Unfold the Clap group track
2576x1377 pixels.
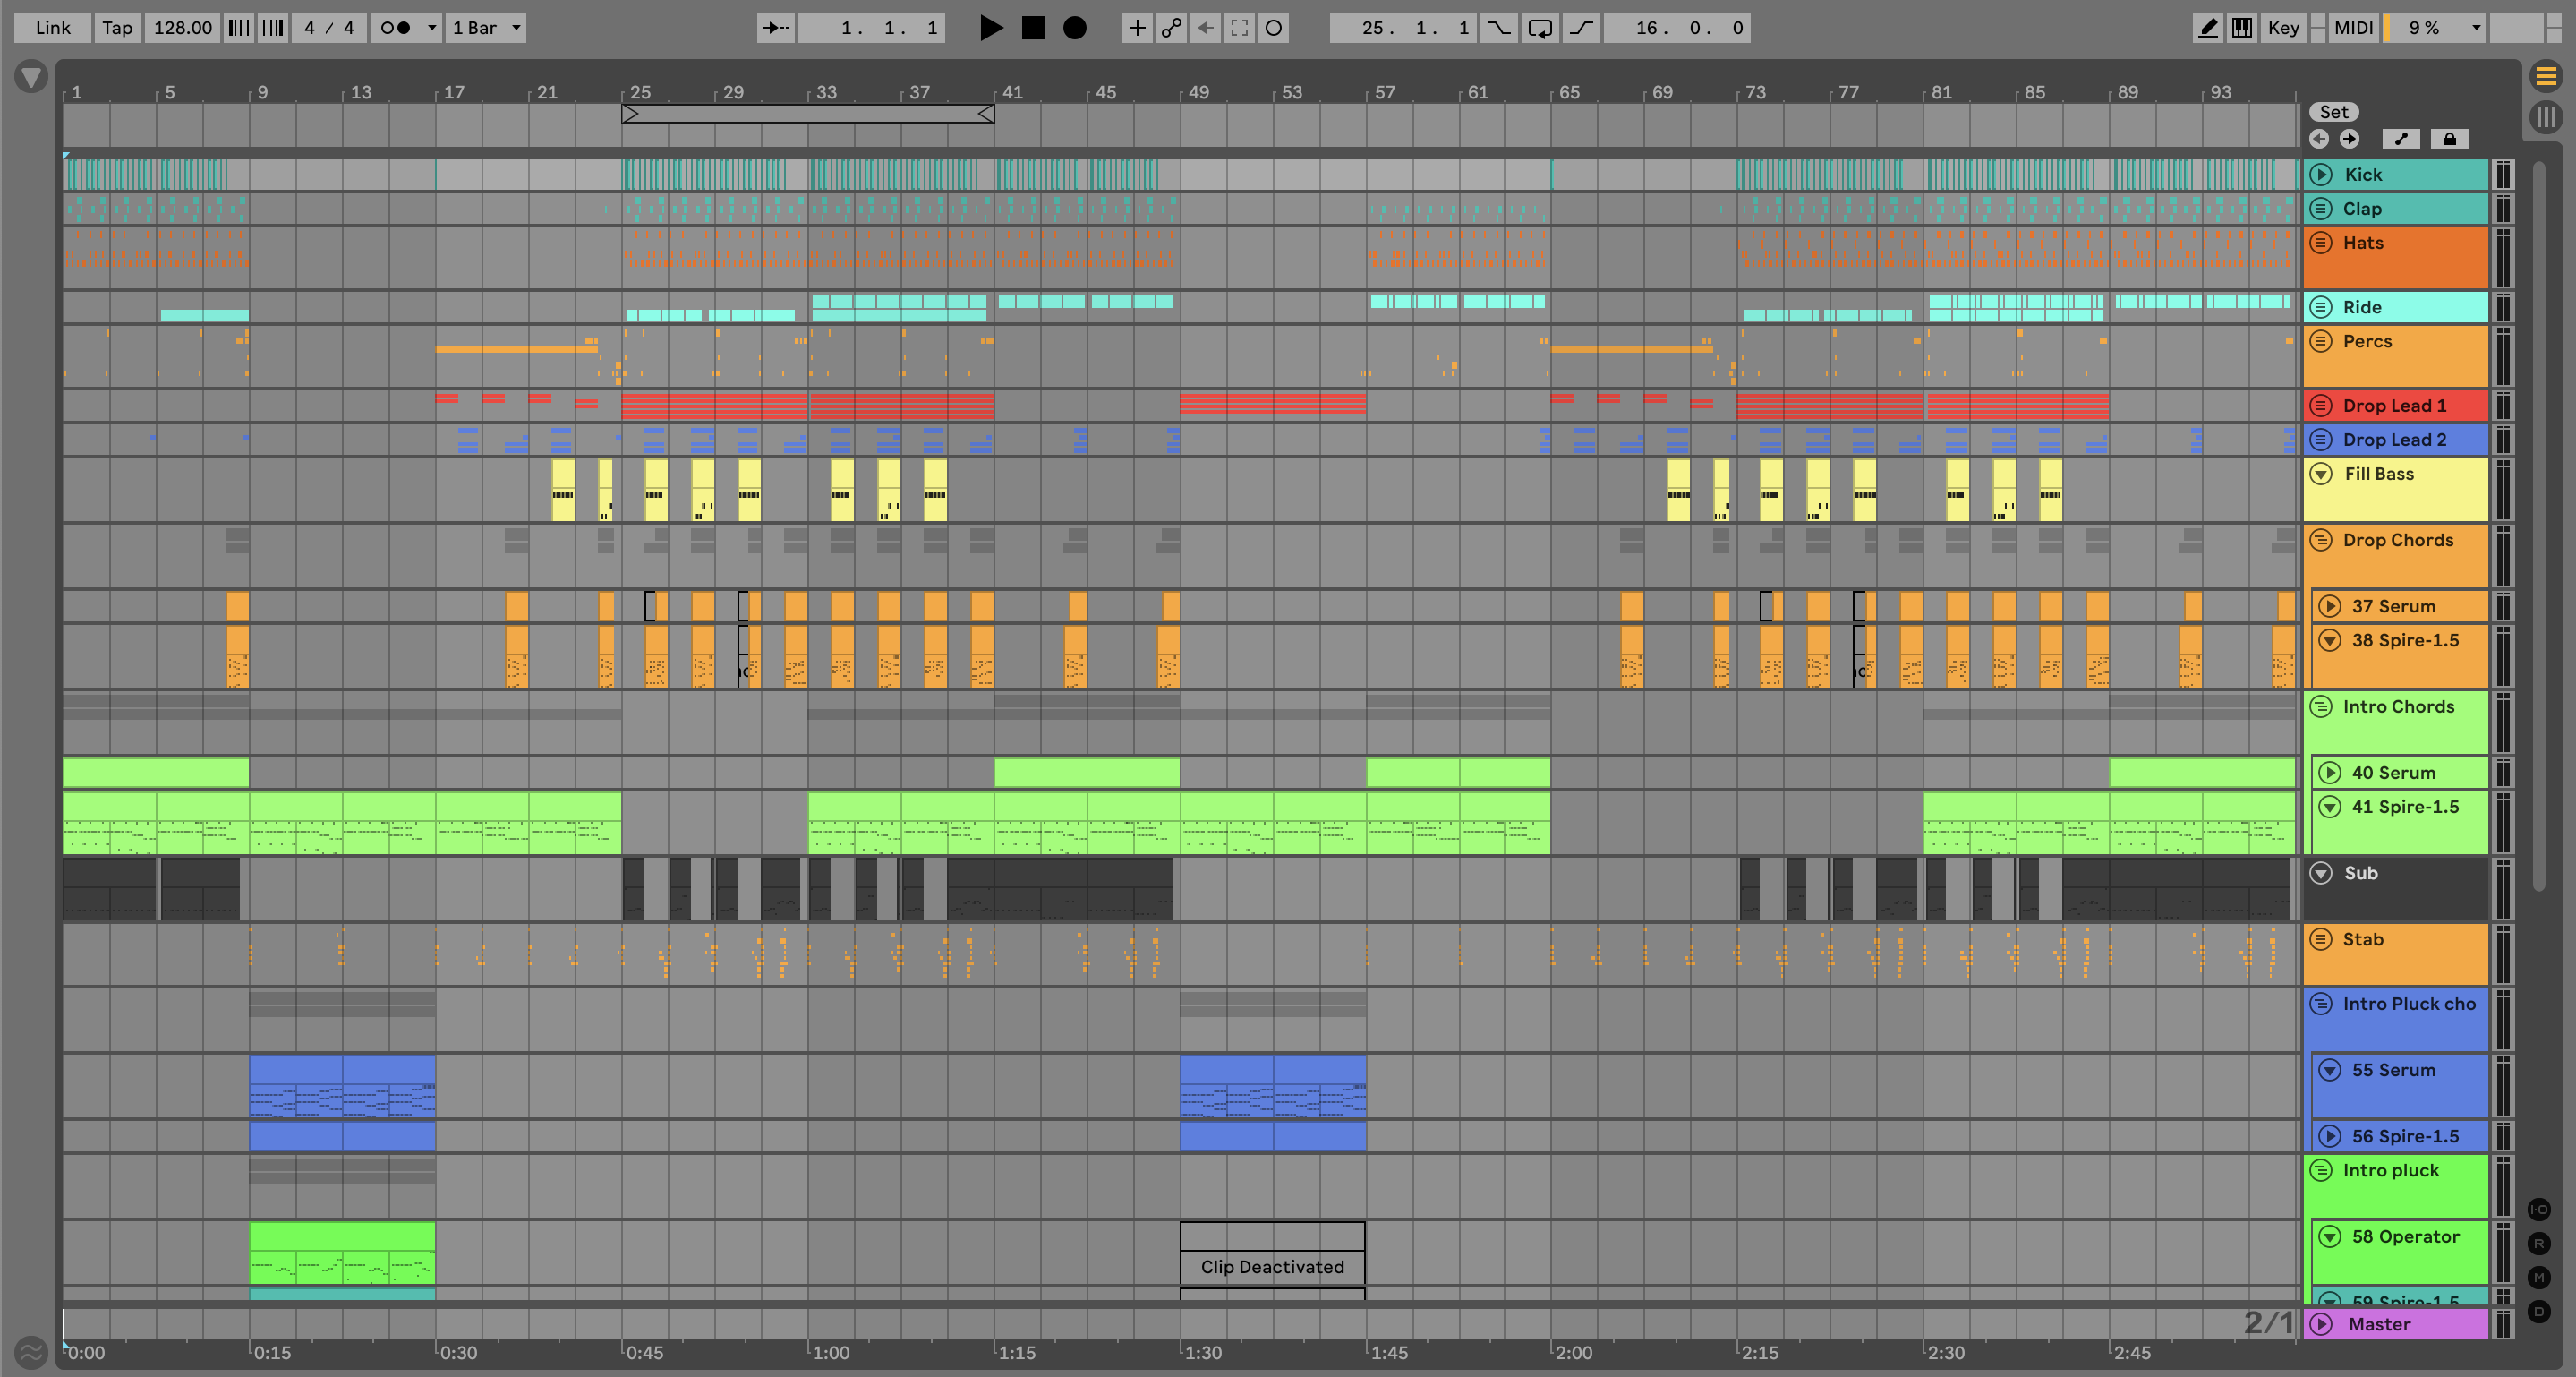point(2321,209)
